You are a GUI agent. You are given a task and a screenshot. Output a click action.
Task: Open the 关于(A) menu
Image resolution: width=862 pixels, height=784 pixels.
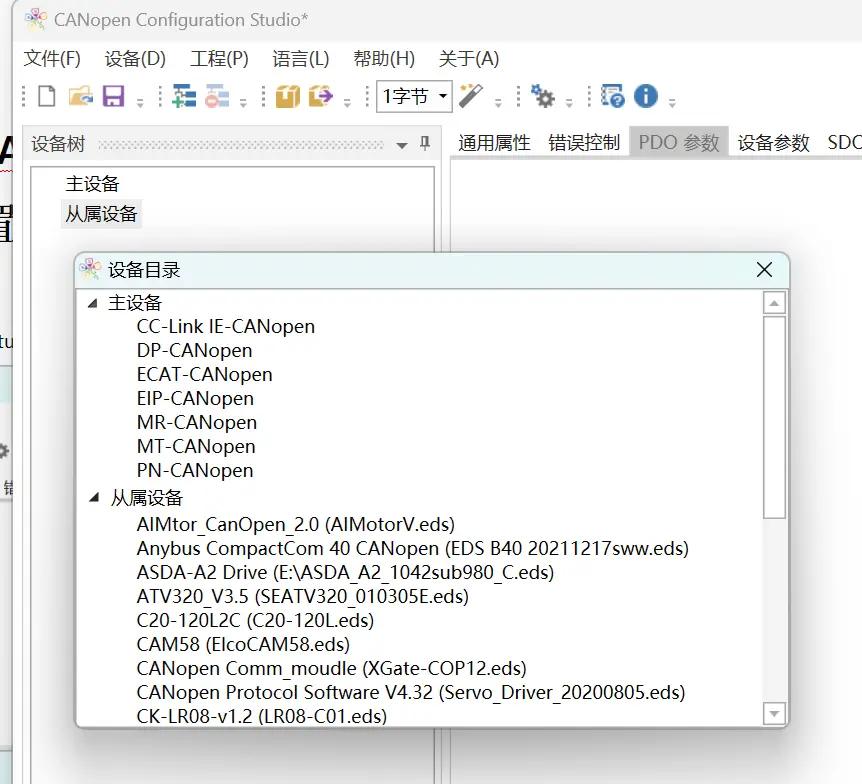[469, 58]
